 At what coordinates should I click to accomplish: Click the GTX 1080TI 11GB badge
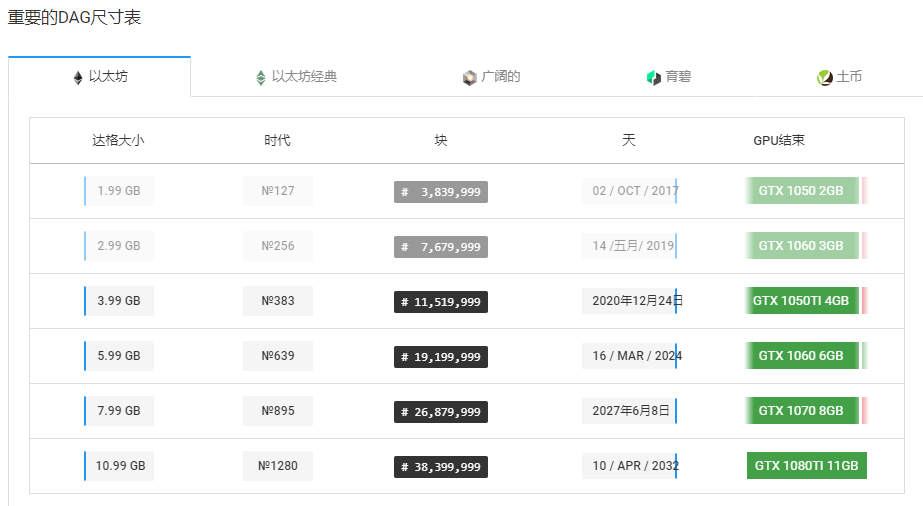tap(806, 465)
